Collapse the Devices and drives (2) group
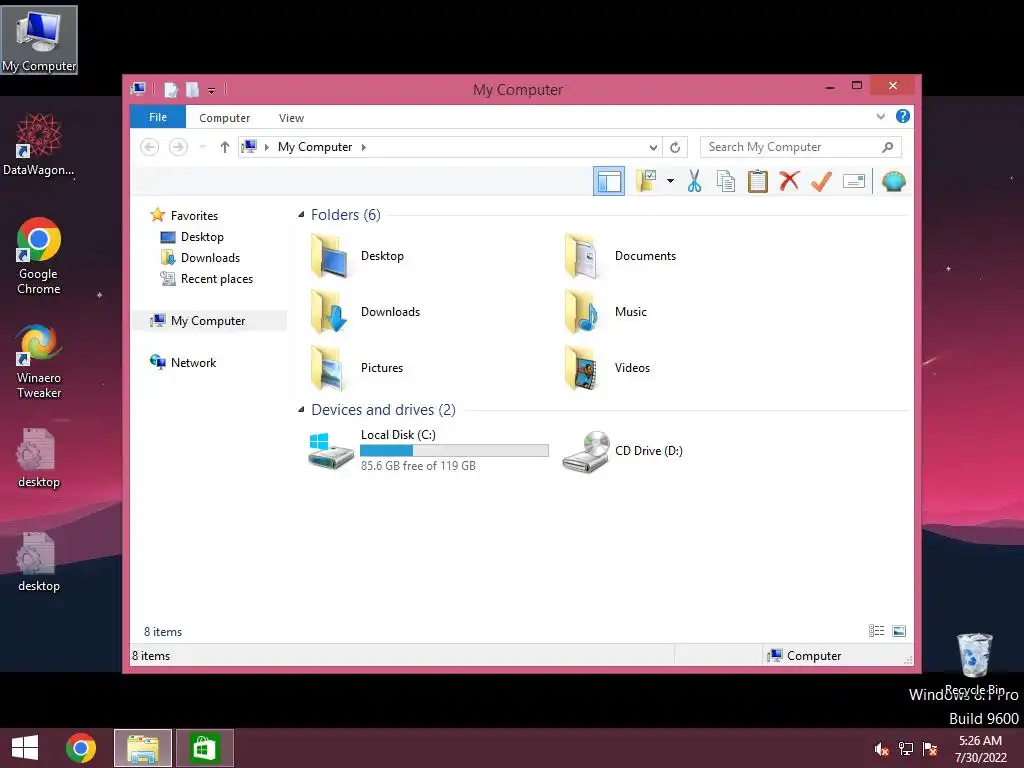 301,409
